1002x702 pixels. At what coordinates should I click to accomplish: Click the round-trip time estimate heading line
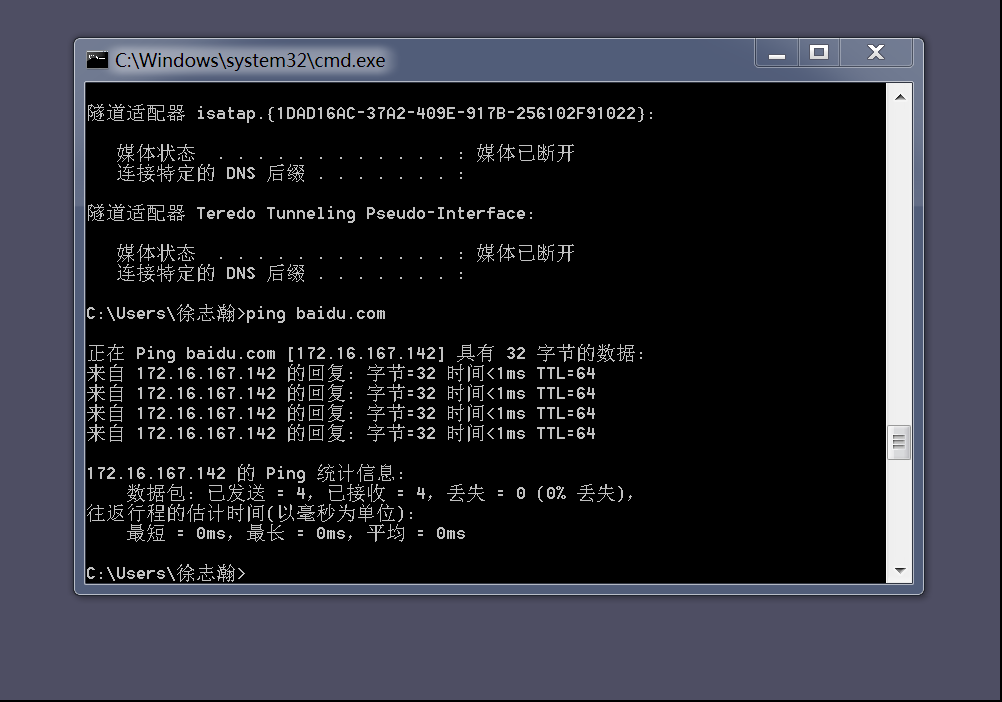pyautogui.click(x=250, y=513)
